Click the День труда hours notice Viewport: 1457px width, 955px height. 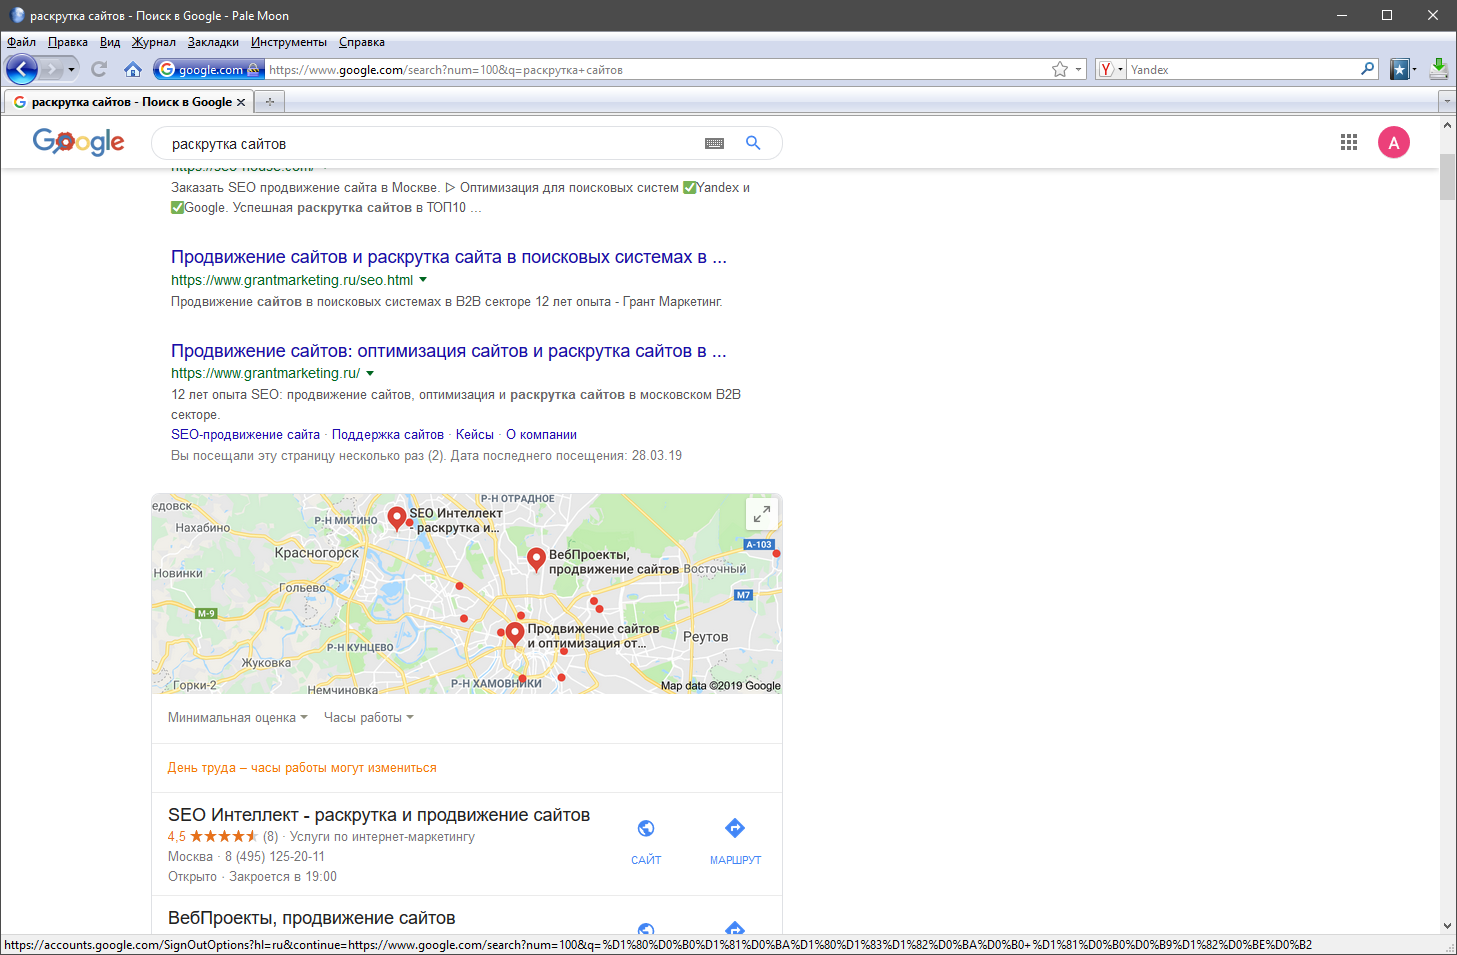[302, 768]
